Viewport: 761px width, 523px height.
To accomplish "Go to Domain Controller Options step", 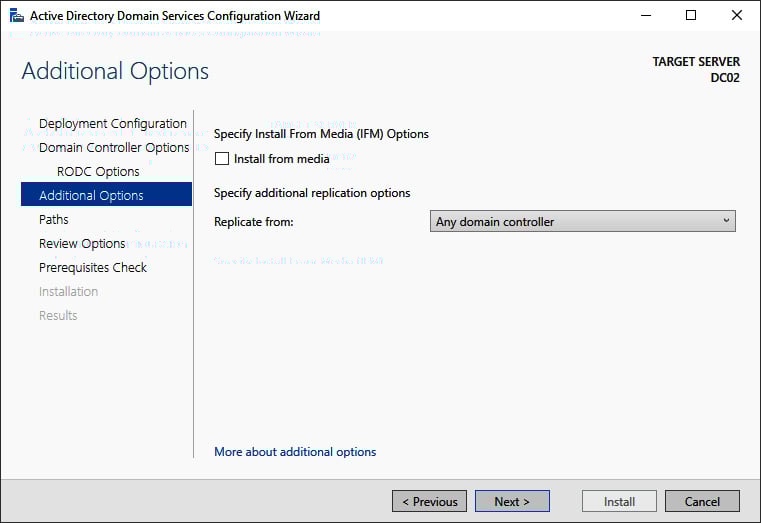I will (114, 147).
